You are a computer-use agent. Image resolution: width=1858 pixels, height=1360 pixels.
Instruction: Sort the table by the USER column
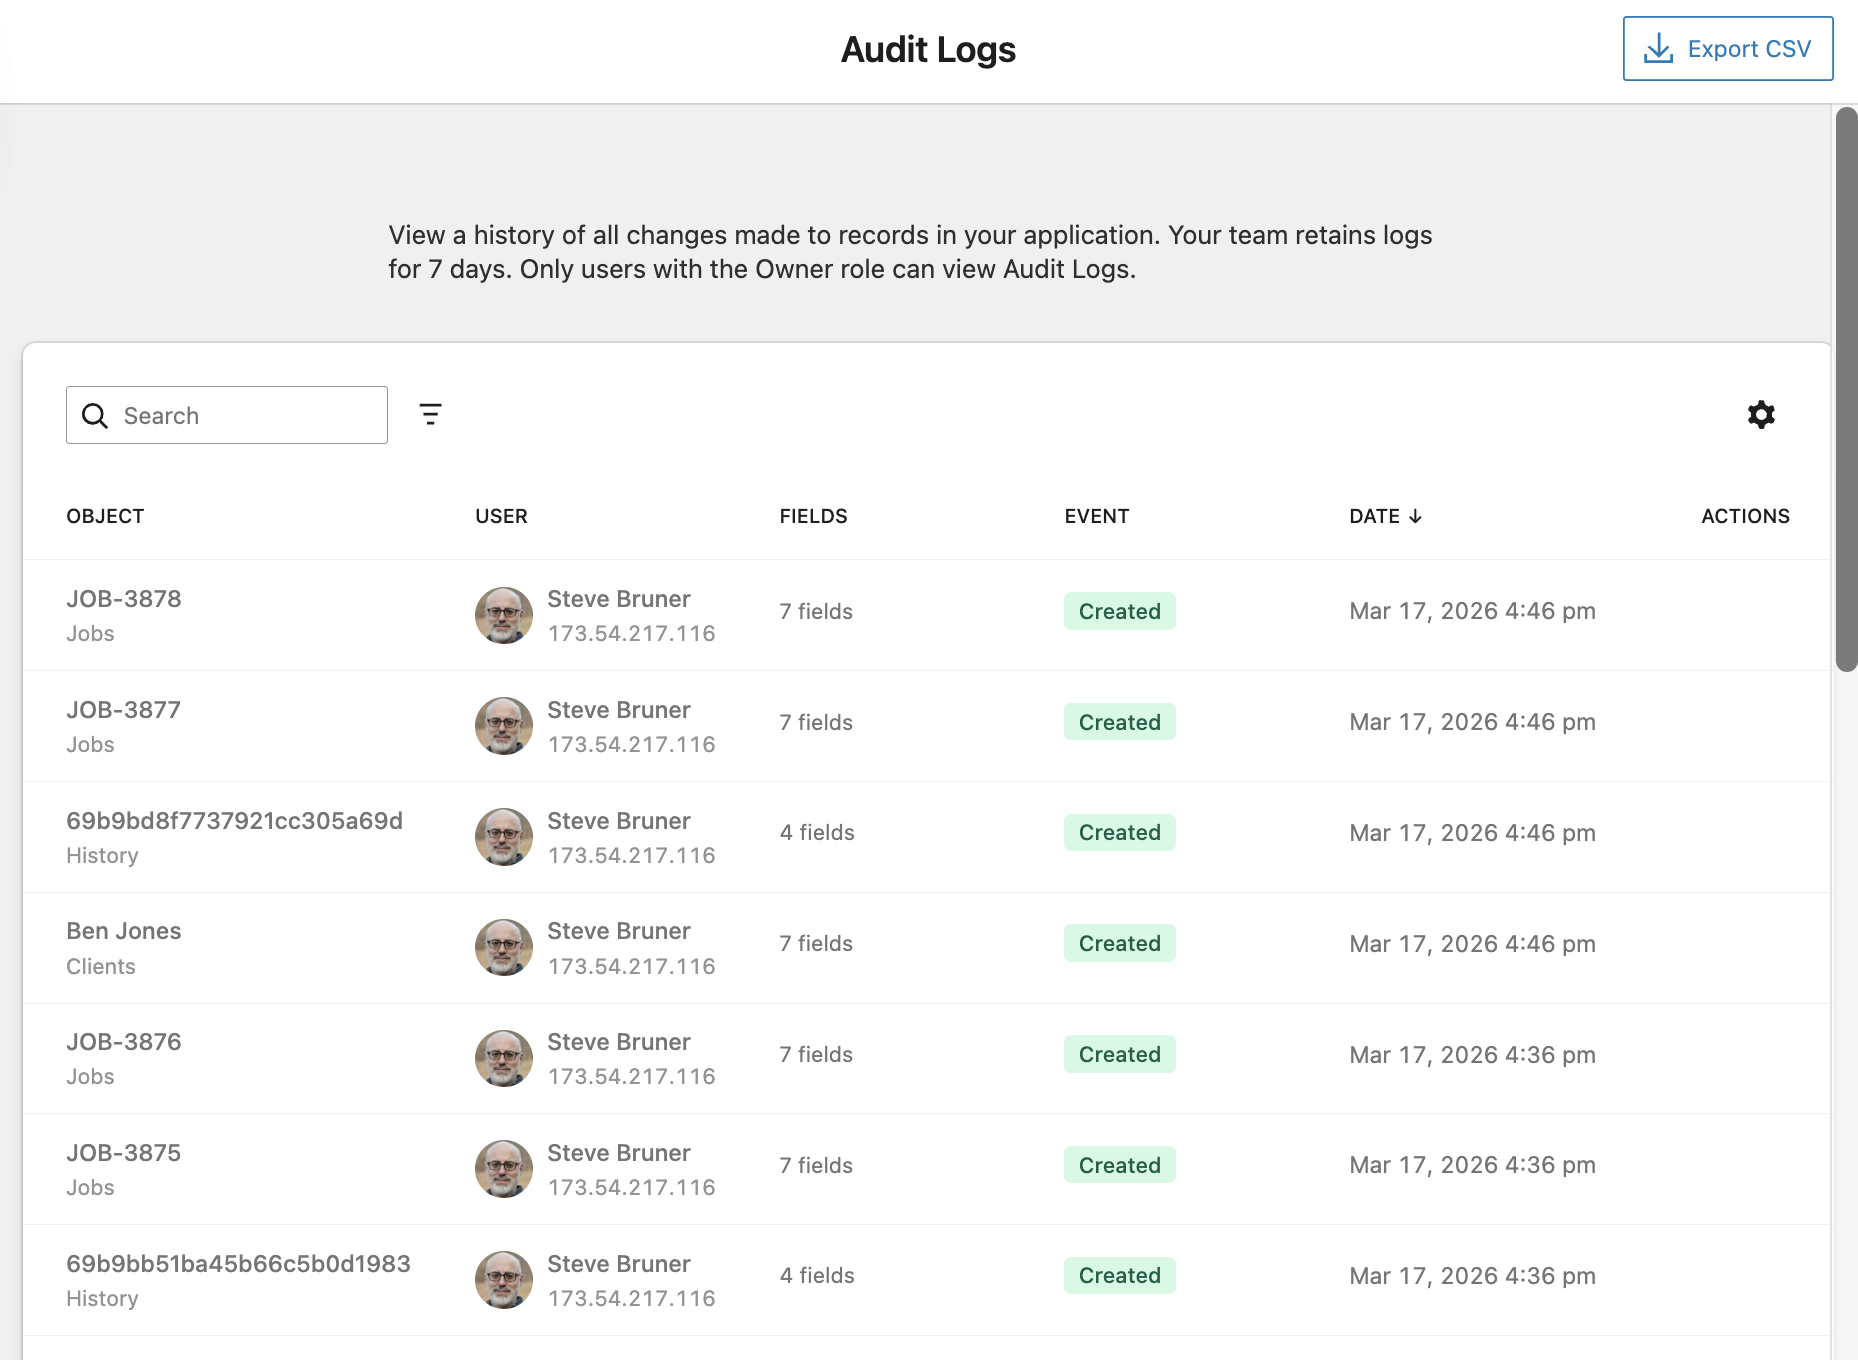(x=501, y=516)
